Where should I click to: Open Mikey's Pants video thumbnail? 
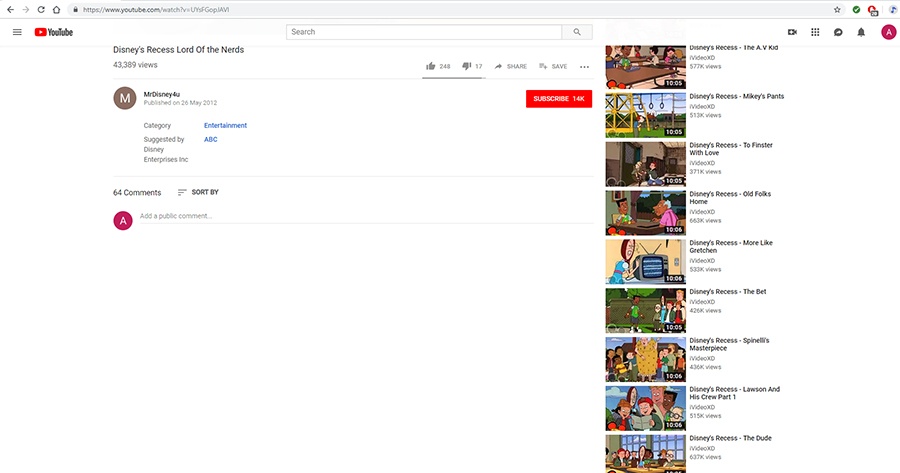tap(645, 115)
